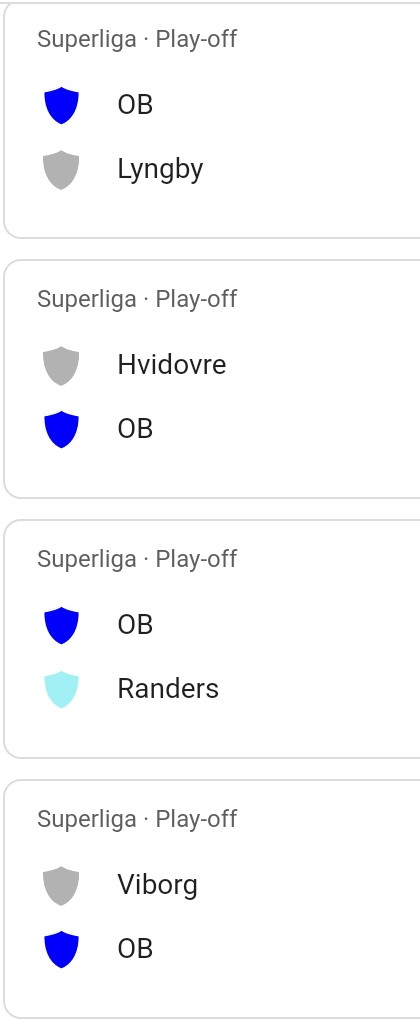Select the Viborg team name
The image size is (420, 1020).
click(157, 885)
